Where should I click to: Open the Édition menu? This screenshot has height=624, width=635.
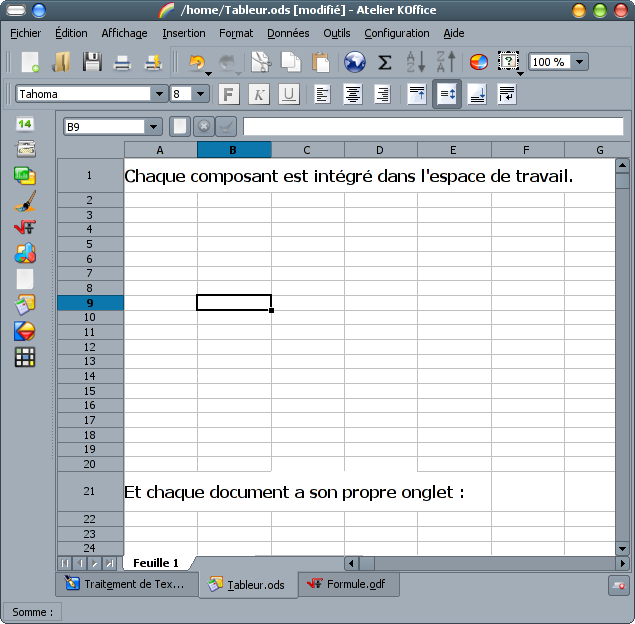[x=71, y=33]
